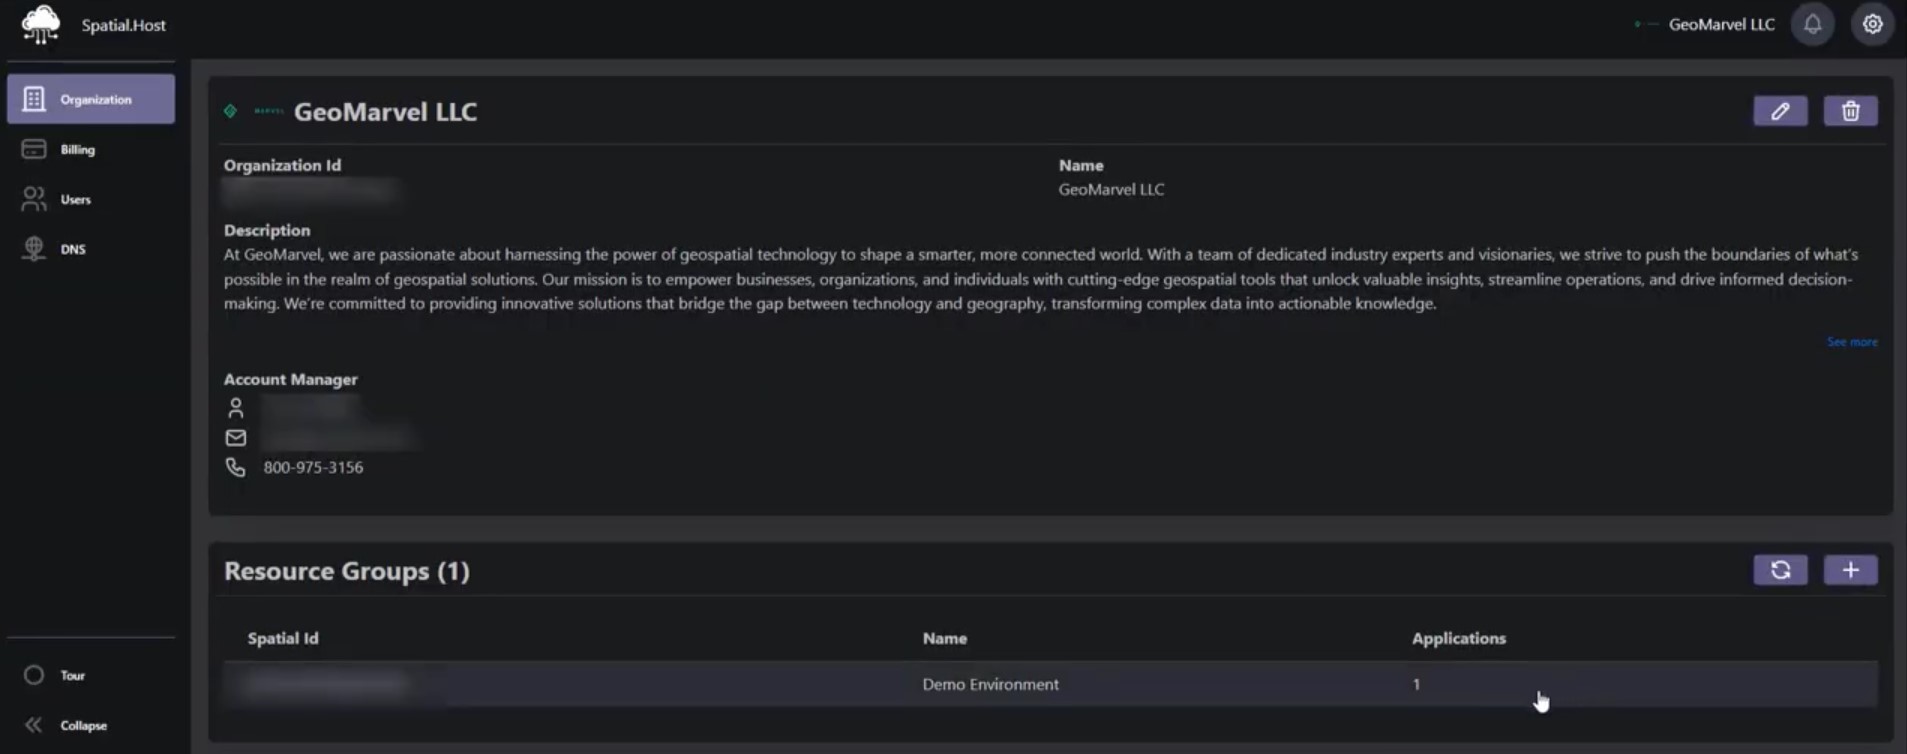
Task: Click the phone number 800-975-3156
Action: (313, 467)
